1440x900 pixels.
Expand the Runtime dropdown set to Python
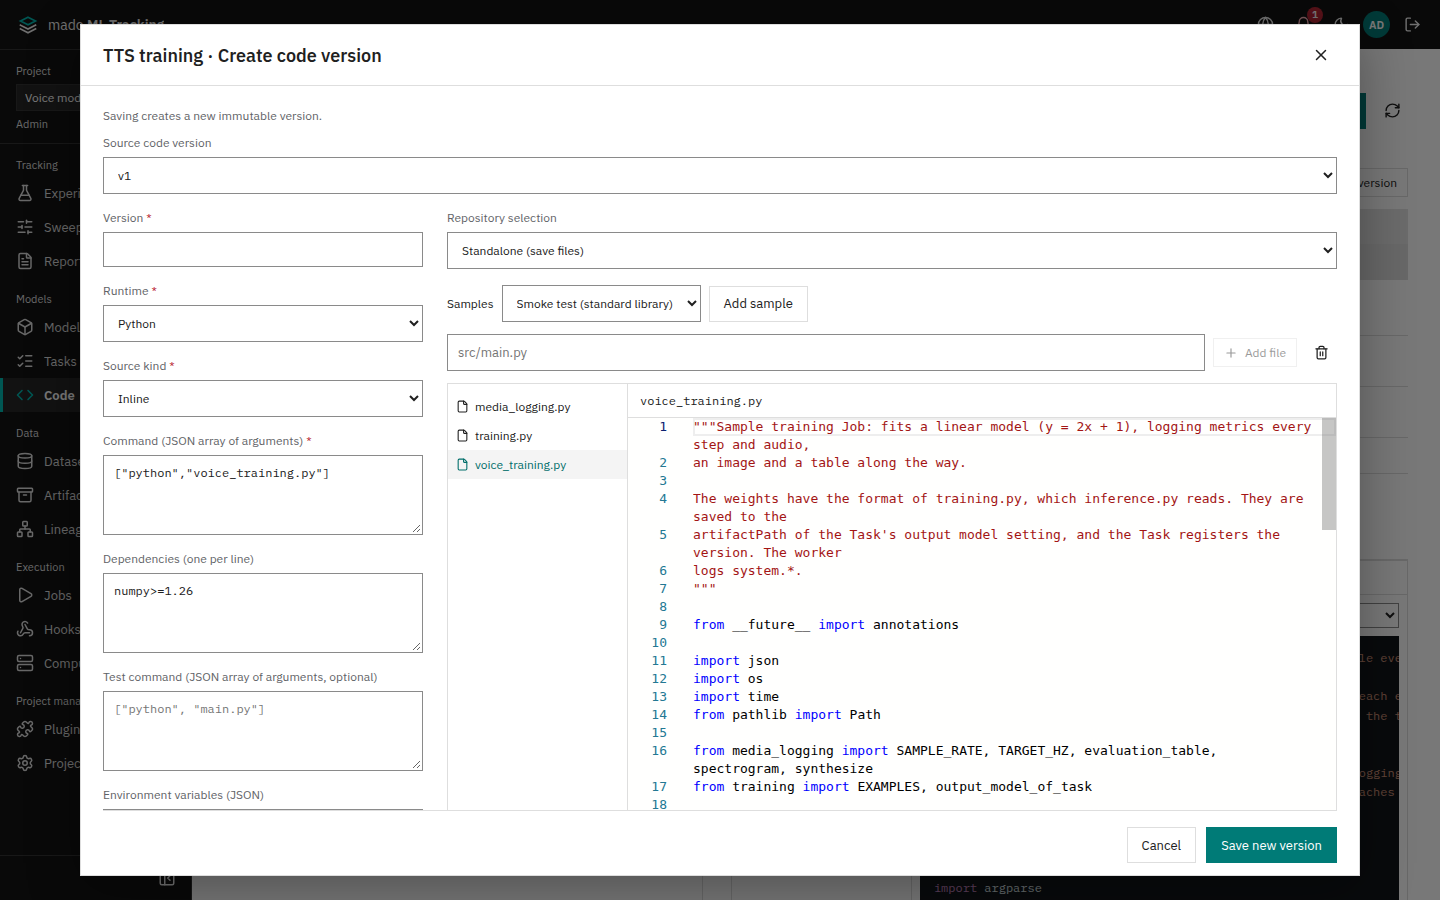click(x=263, y=324)
